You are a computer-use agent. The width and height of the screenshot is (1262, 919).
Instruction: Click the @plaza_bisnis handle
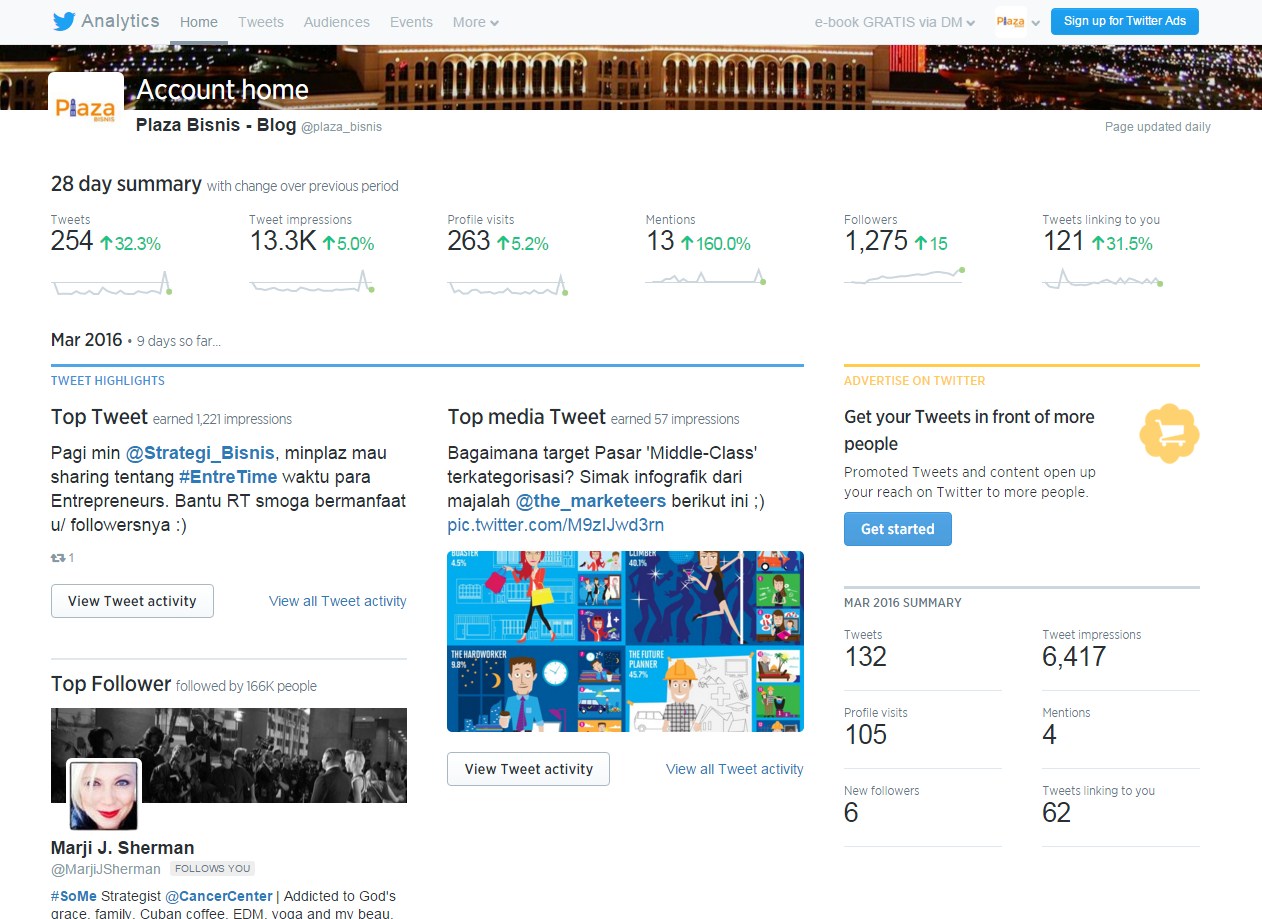pos(341,127)
